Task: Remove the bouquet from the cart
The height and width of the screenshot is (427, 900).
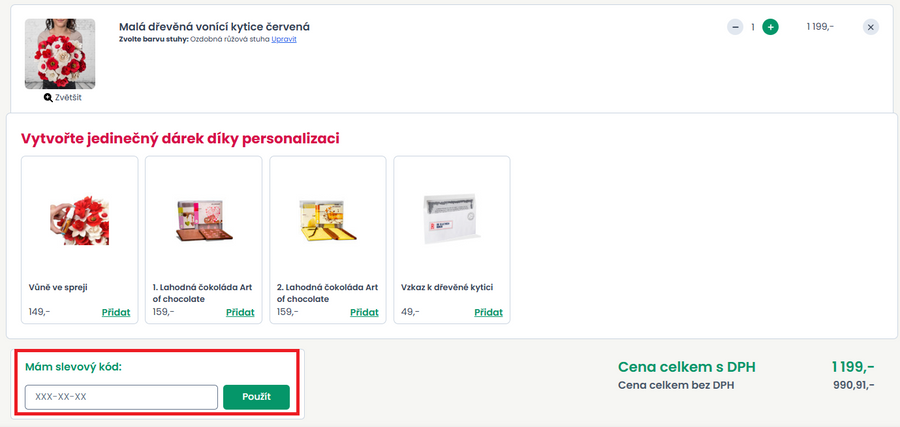Action: click(x=871, y=27)
